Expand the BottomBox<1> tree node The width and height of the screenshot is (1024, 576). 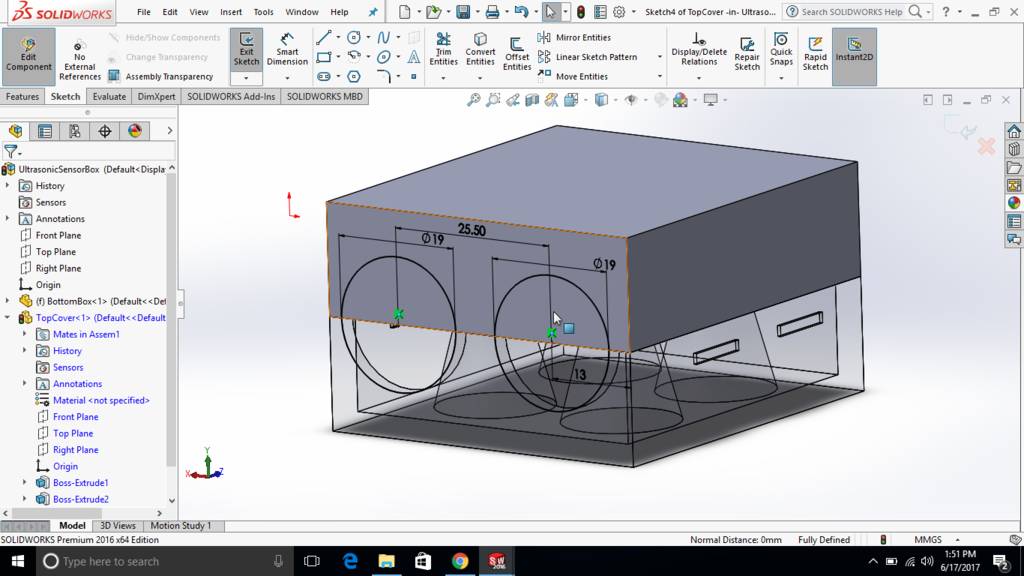[8, 301]
